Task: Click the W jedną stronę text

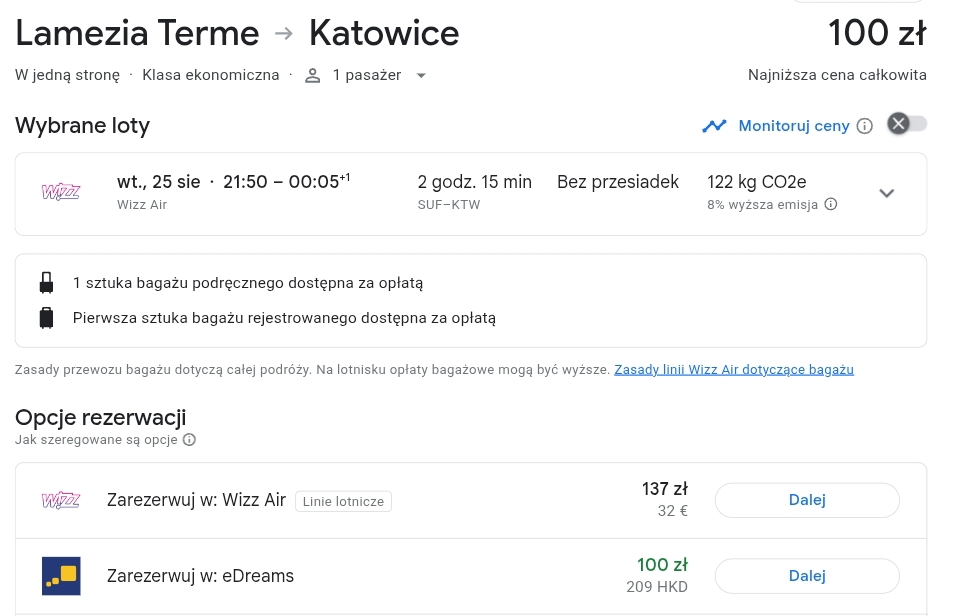Action: (x=67, y=75)
